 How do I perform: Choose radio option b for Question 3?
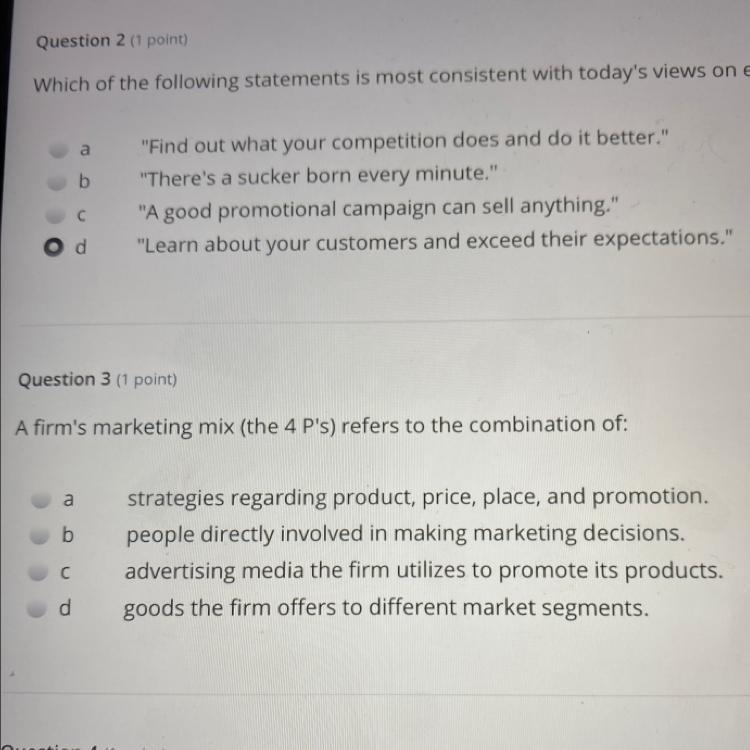click(40, 536)
